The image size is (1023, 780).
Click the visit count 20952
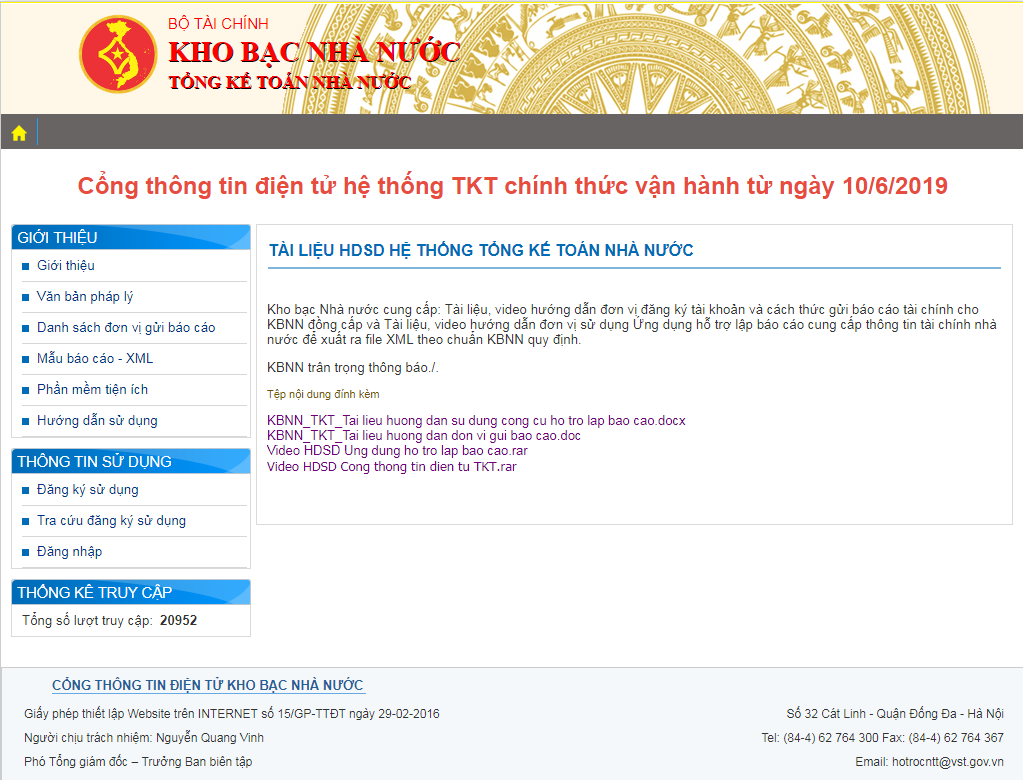pos(178,620)
